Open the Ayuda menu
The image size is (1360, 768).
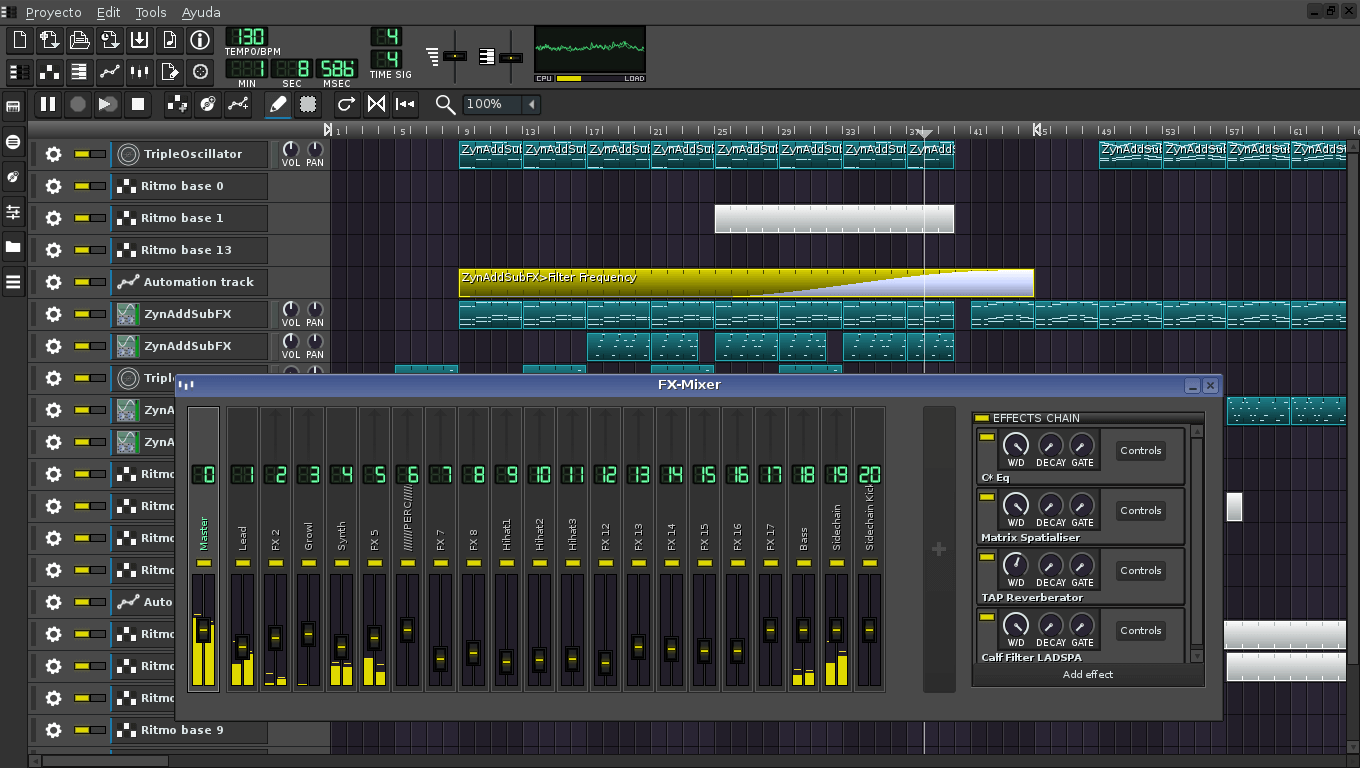click(x=201, y=12)
